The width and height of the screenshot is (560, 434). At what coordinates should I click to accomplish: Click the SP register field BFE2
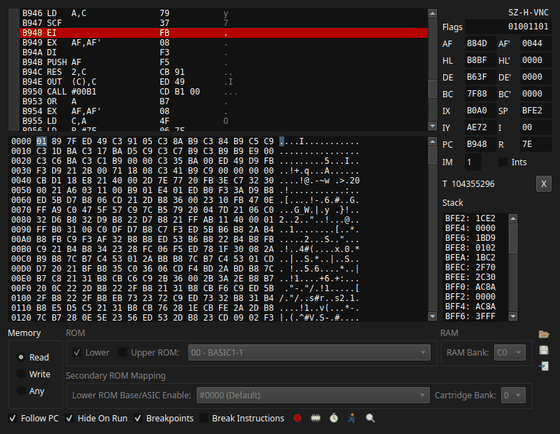pyautogui.click(x=536, y=110)
